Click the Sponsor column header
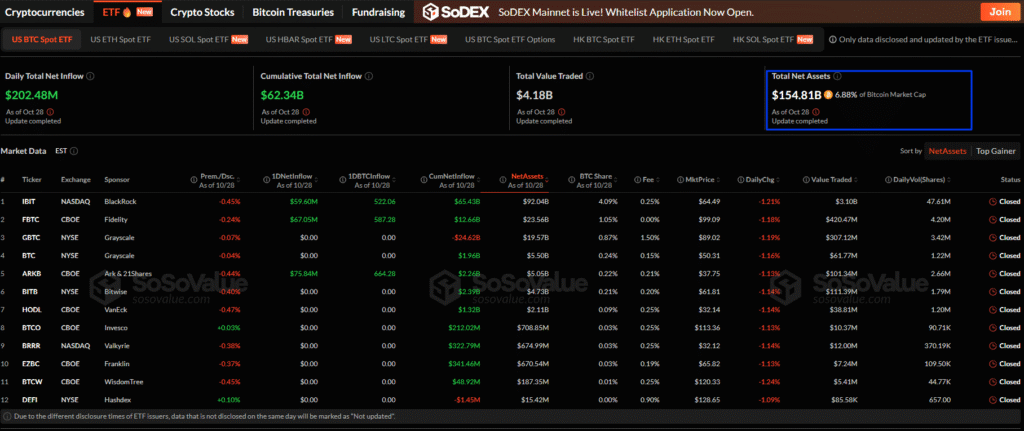The height and width of the screenshot is (431, 1024). 116,180
